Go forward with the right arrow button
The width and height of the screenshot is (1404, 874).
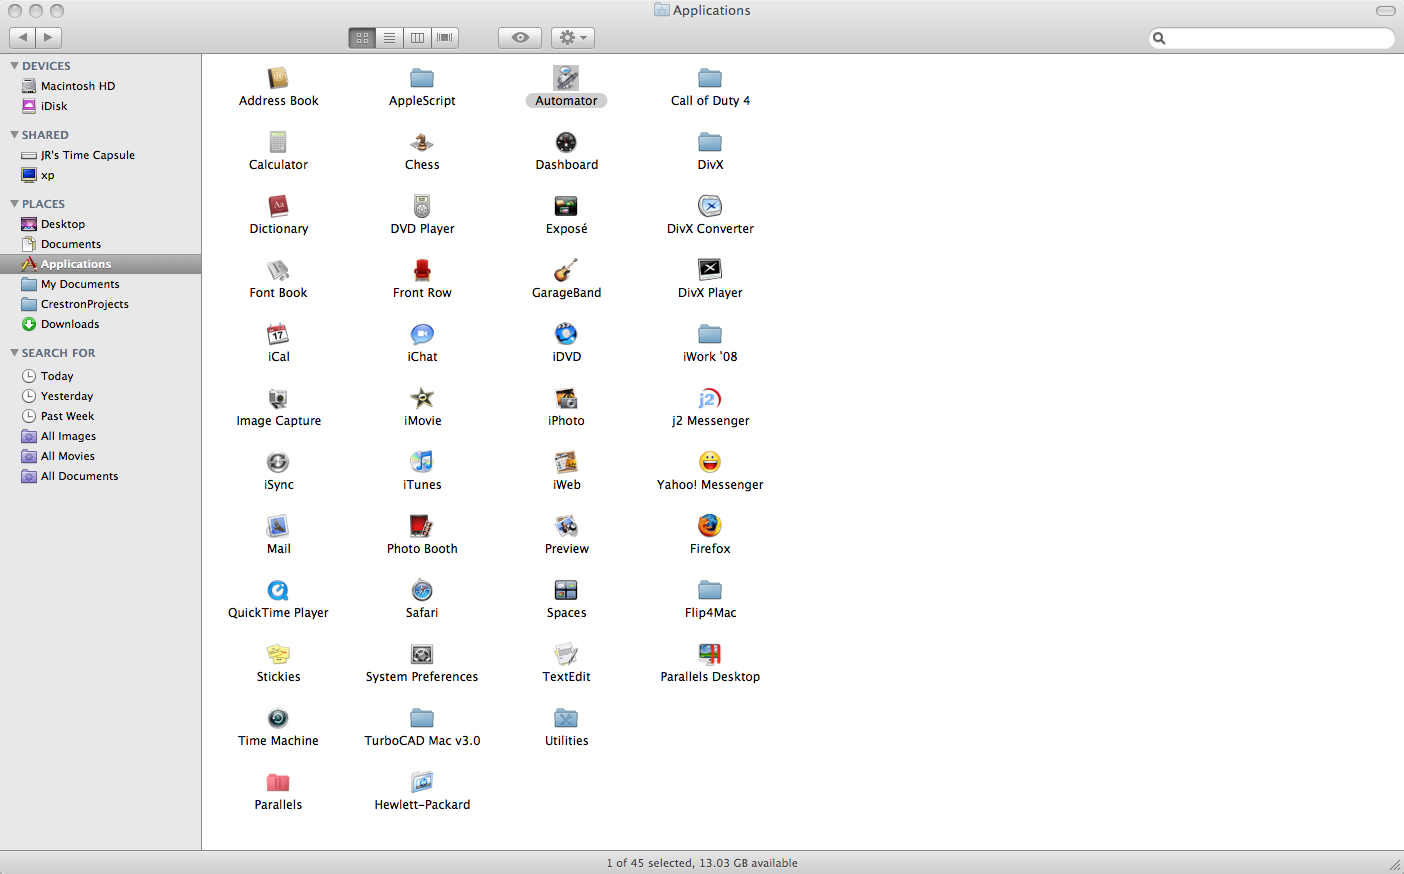[x=49, y=37]
